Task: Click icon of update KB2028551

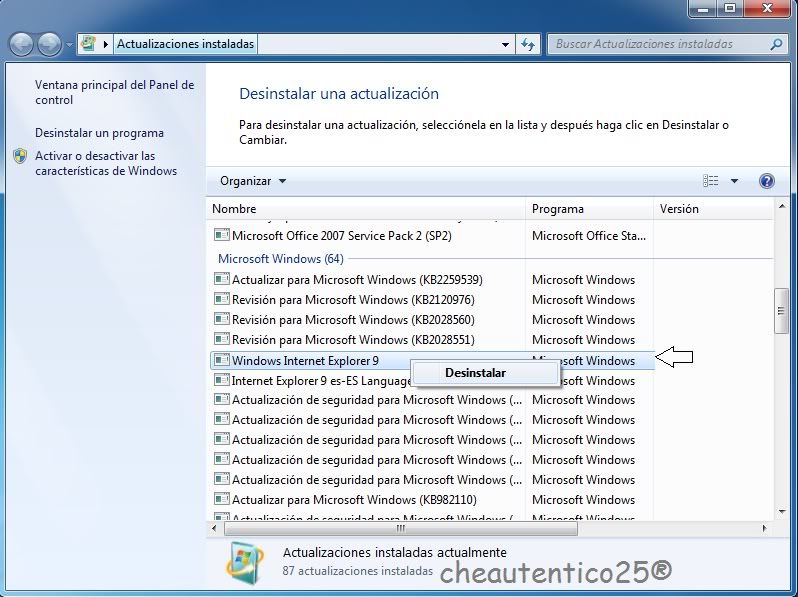Action: 221,339
